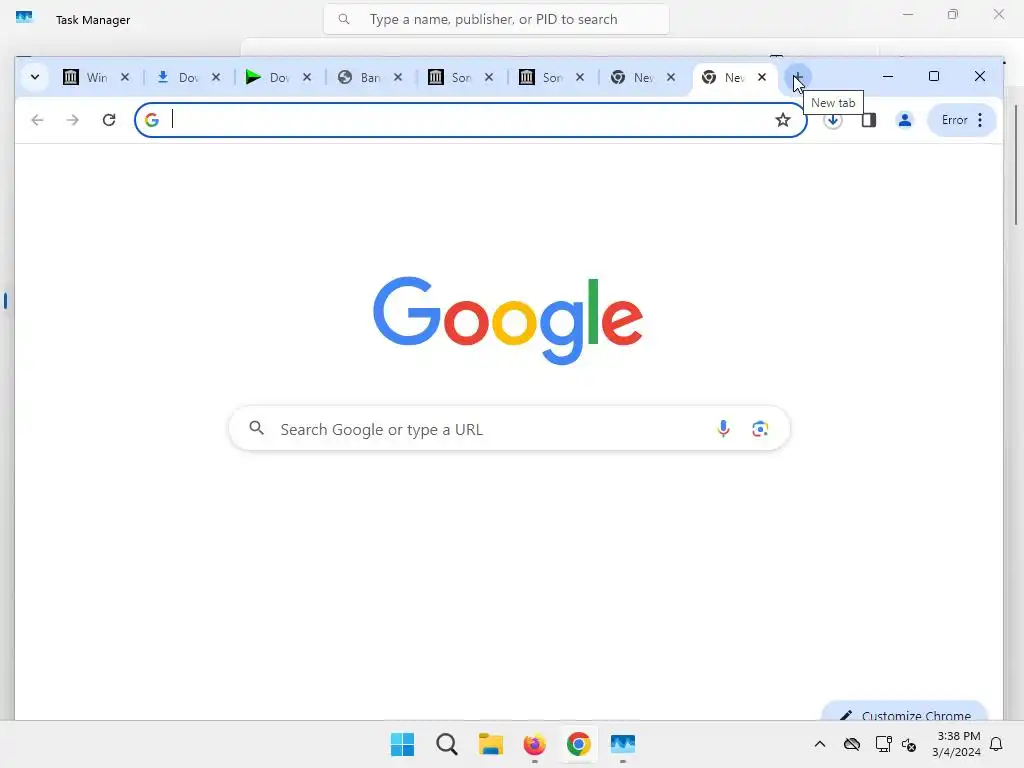Start voice search with microphone icon

coord(723,428)
